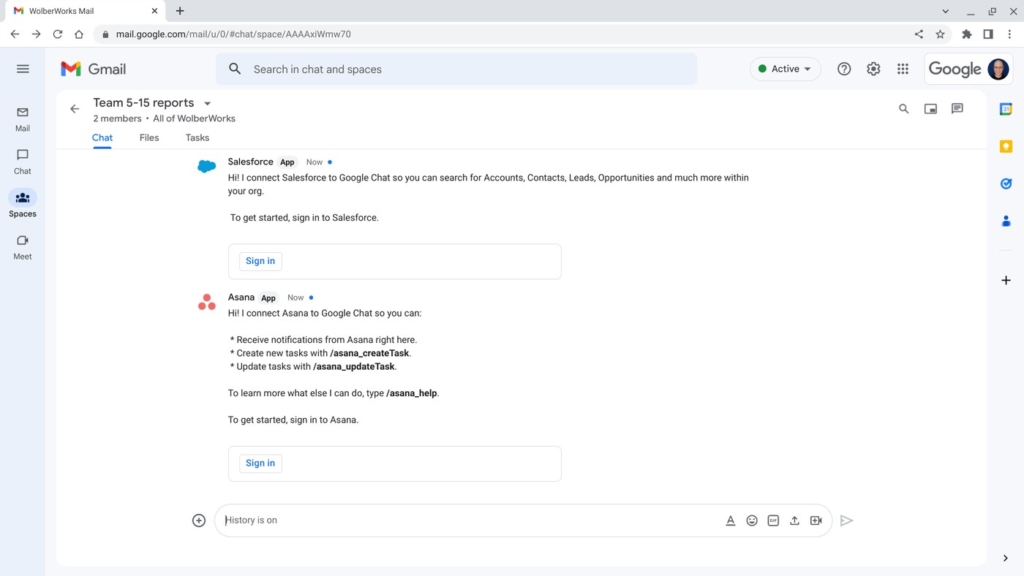Send the message with the arrow icon
The image size is (1024, 576).
(x=847, y=520)
